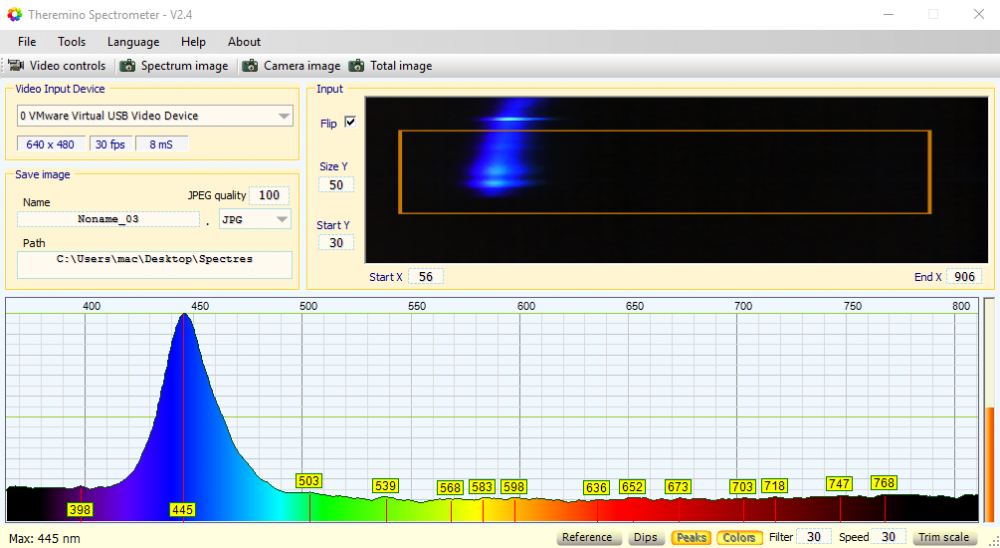This screenshot has width=1000, height=548.
Task: Click the 503 peak label
Action: click(x=309, y=480)
